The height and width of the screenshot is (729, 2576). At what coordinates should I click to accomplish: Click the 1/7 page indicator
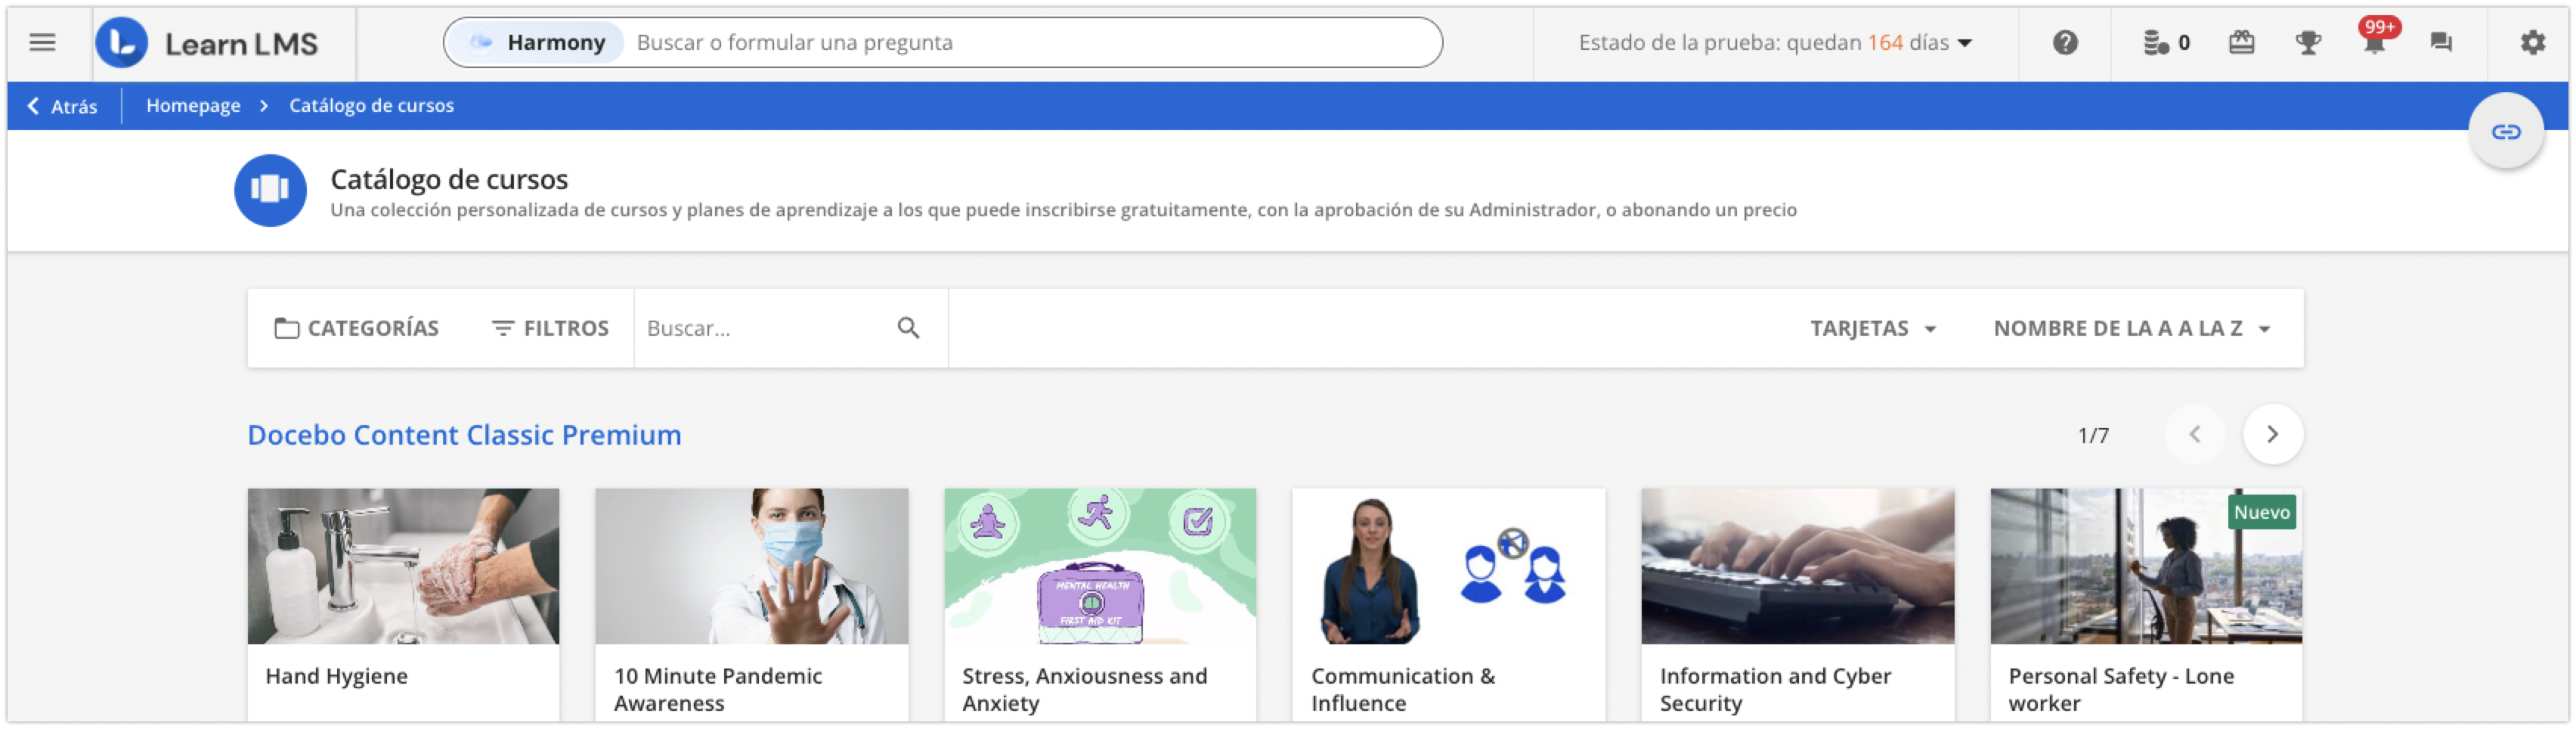pyautogui.click(x=2092, y=435)
